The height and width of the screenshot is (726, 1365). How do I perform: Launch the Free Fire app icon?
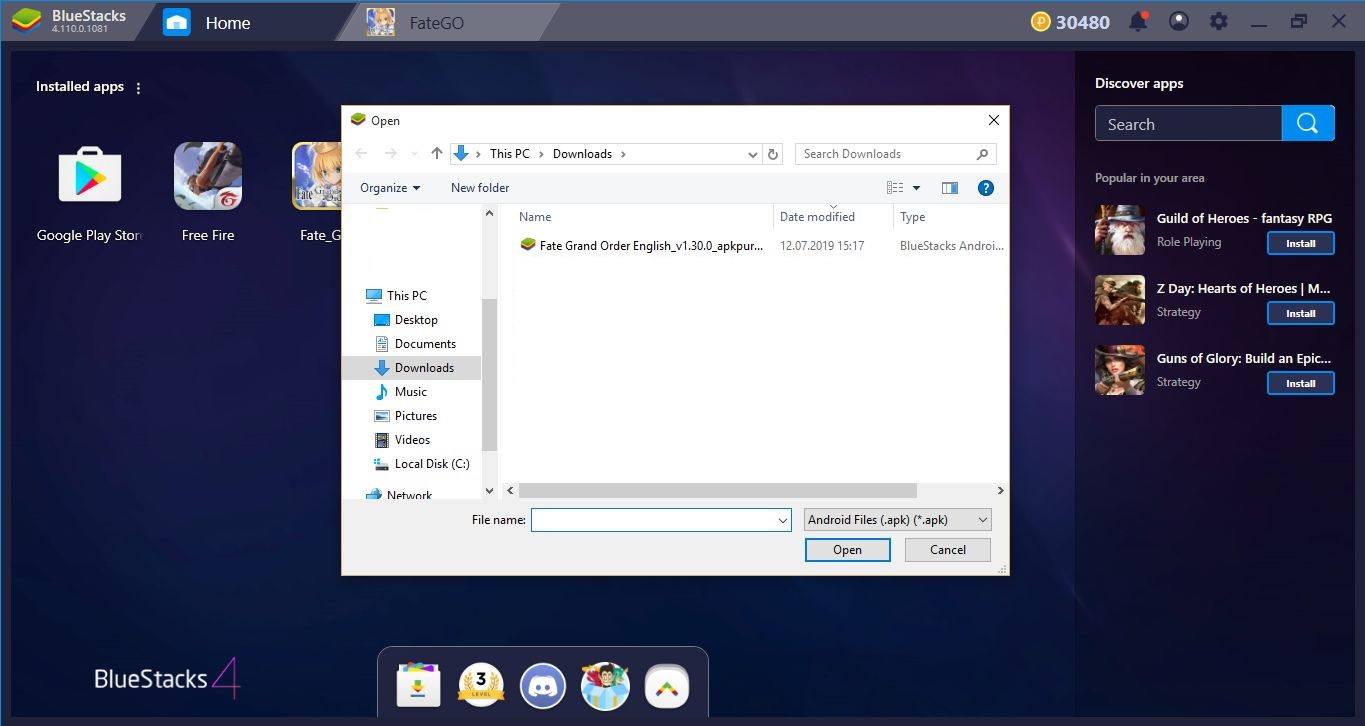point(208,177)
